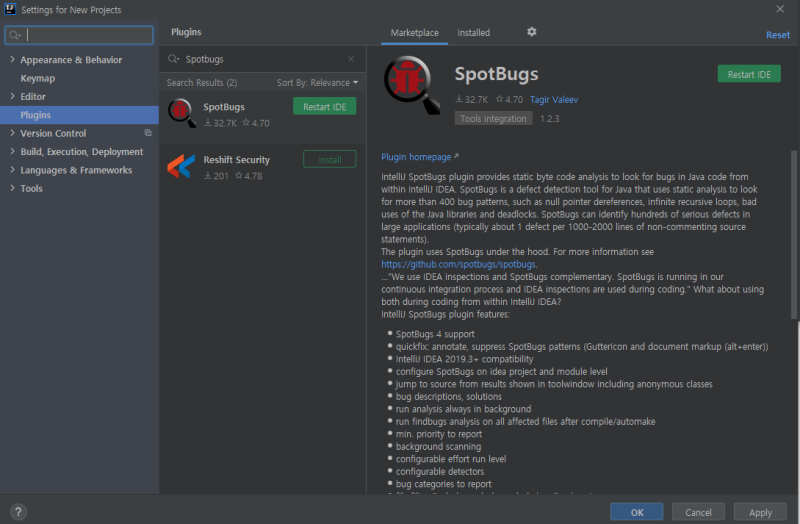Screen dimensions: 800x524
Task: Click the Cancel button
Action: (698, 512)
